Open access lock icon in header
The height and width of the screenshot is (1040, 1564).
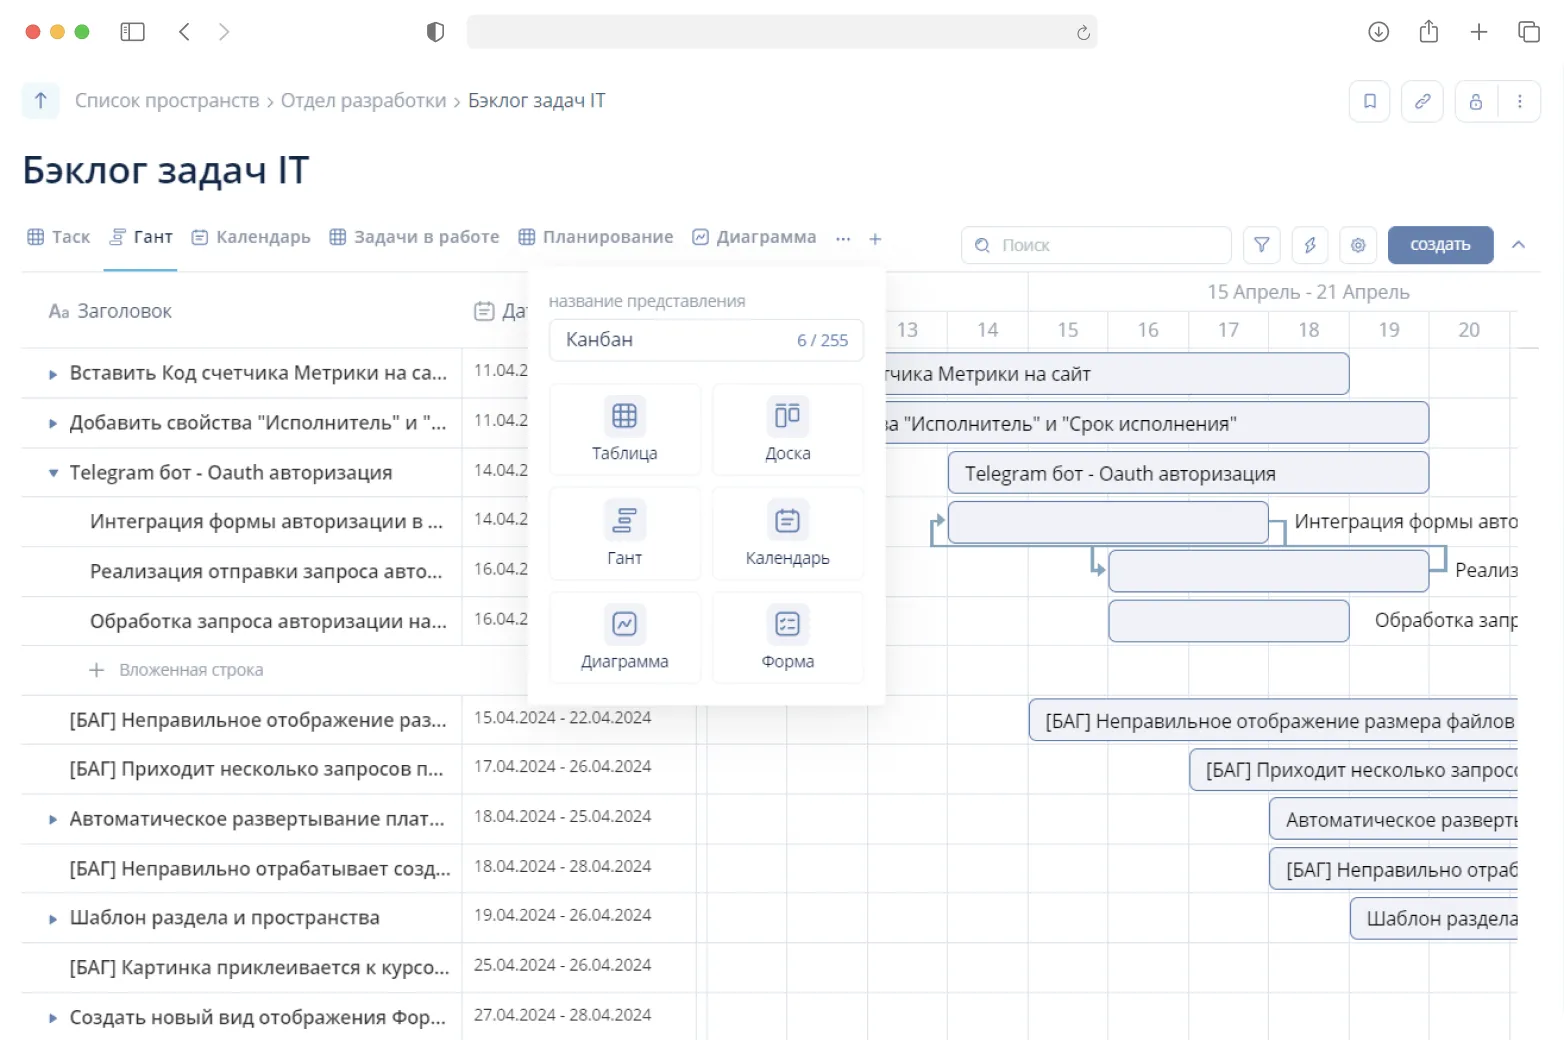(1476, 101)
